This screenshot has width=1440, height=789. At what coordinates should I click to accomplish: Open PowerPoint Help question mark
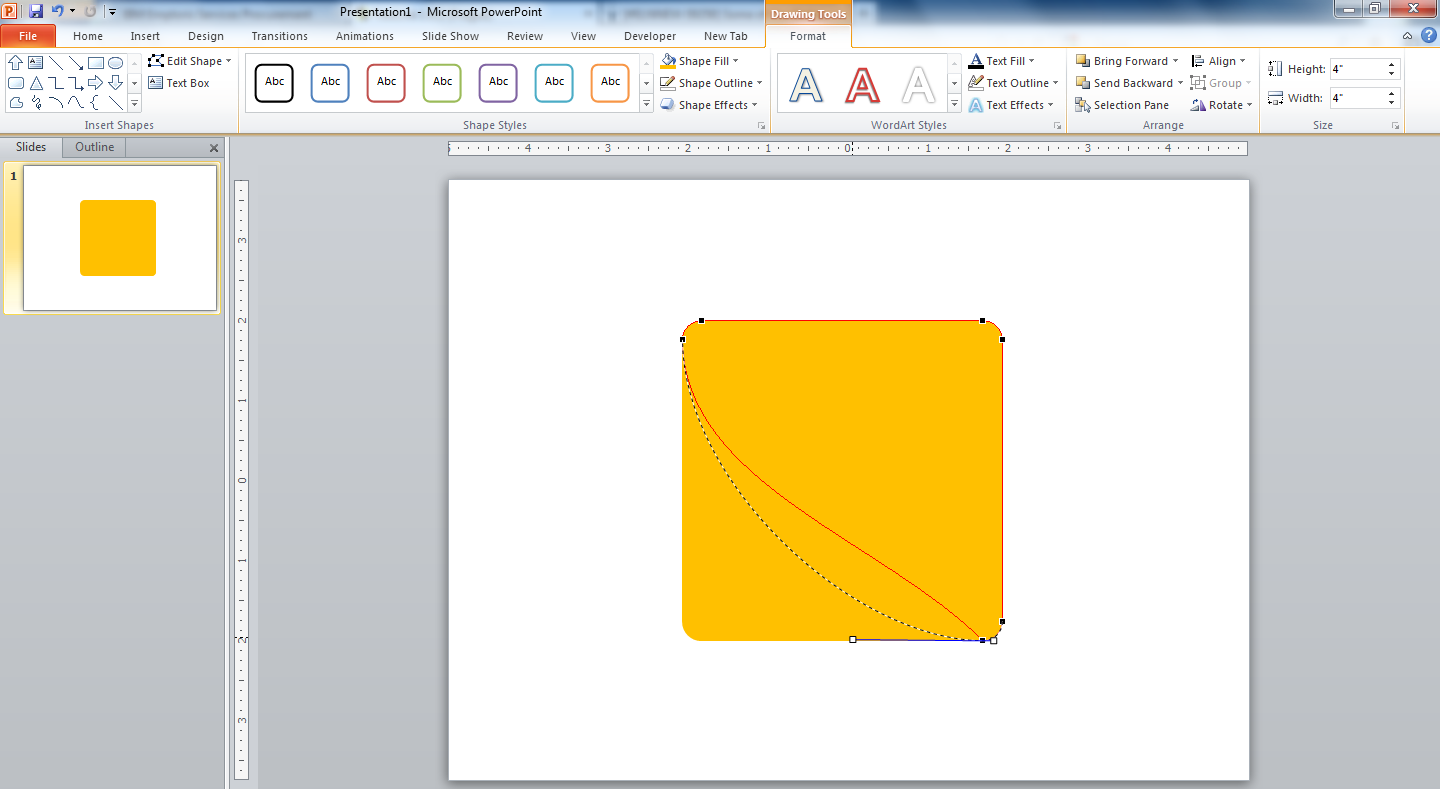point(1427,36)
